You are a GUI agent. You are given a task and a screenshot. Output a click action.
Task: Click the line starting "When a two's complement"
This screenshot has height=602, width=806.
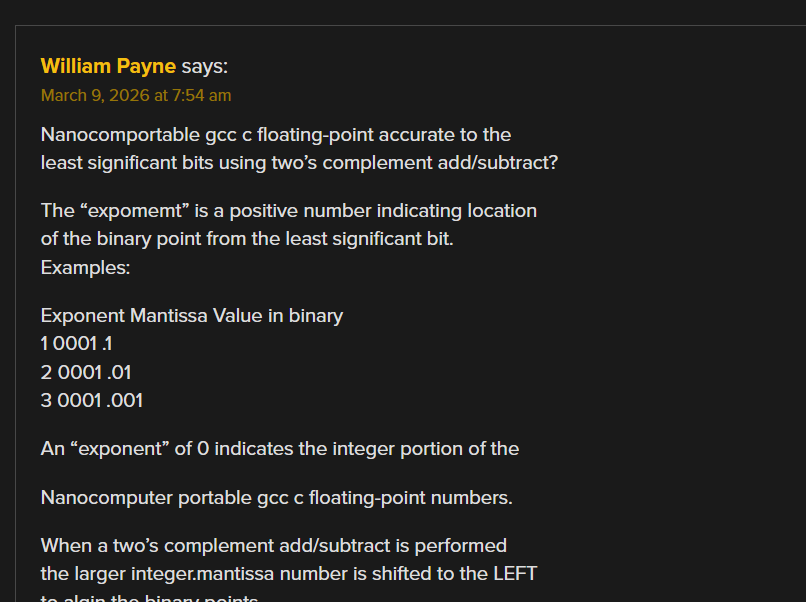pyautogui.click(x=273, y=546)
